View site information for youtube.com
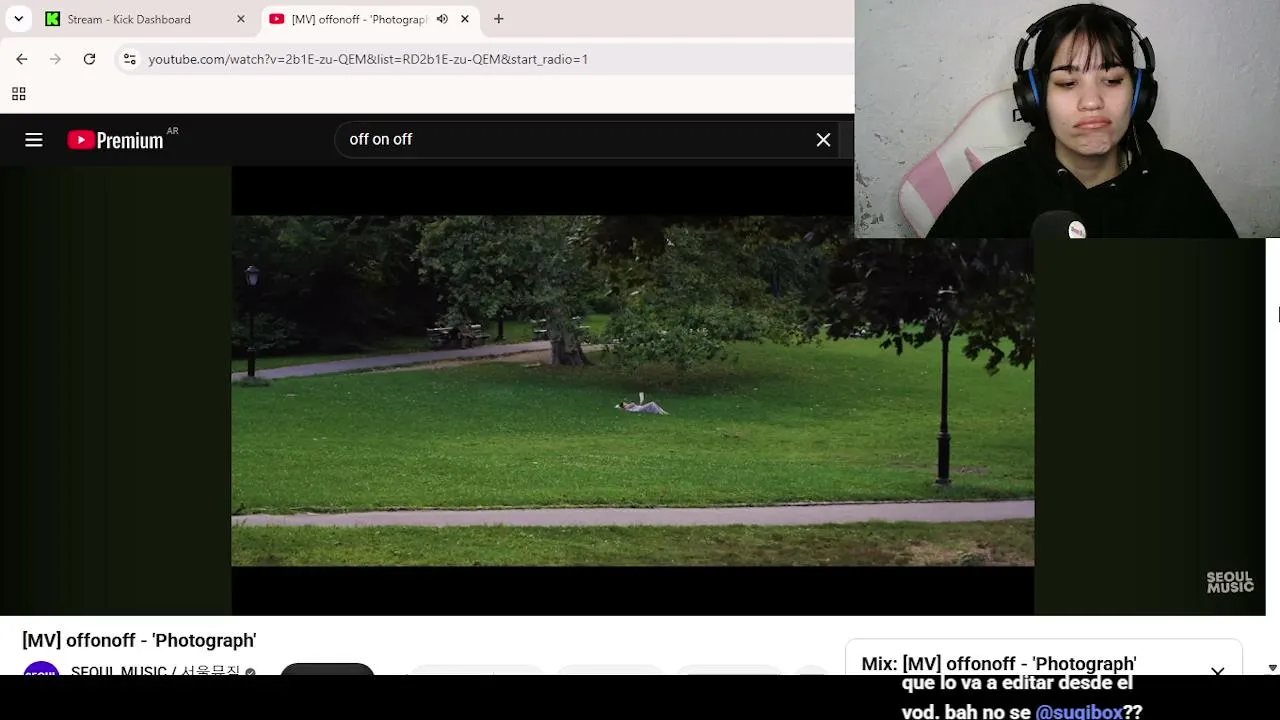Viewport: 1280px width, 720px height. coord(129,59)
